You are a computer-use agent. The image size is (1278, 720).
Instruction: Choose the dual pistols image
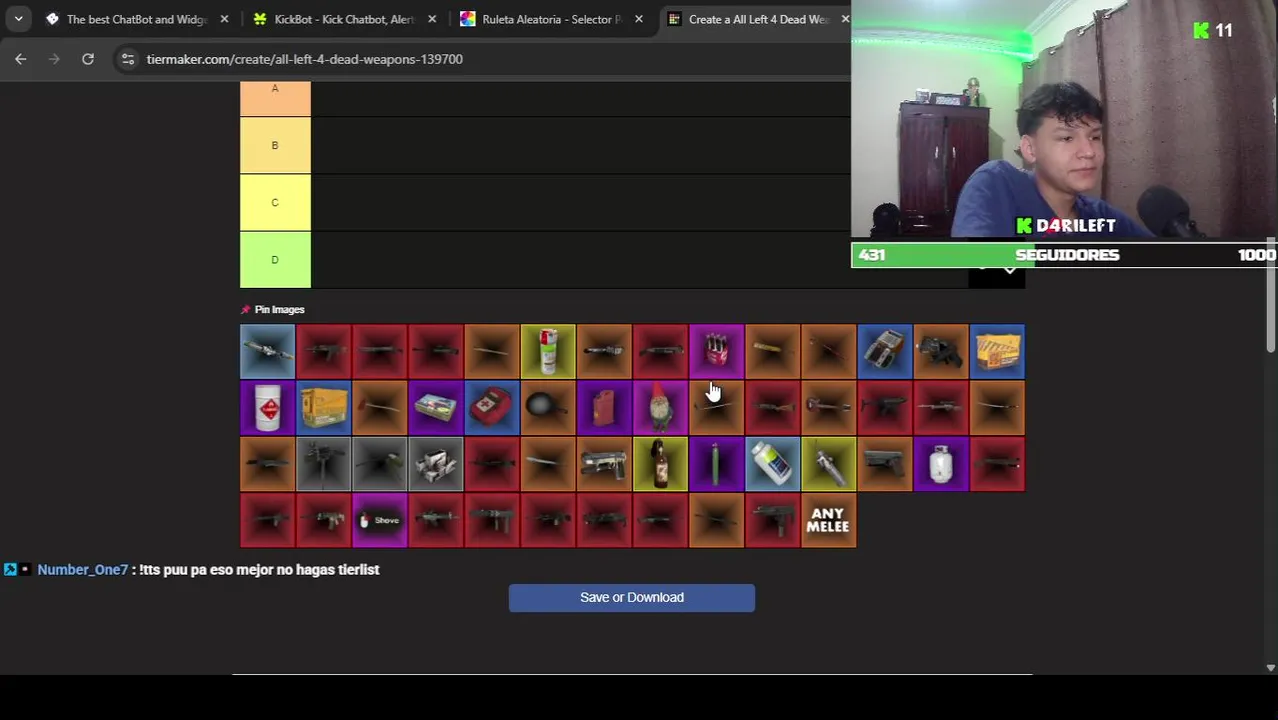[604, 464]
